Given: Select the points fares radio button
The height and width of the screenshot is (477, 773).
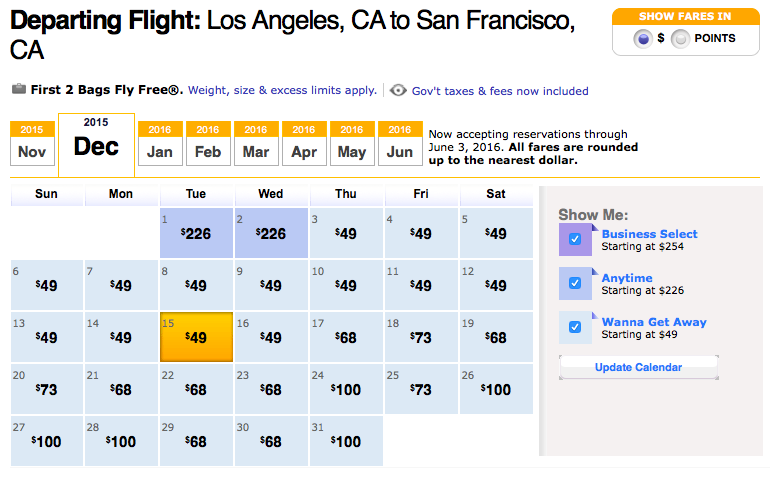Looking at the screenshot, I should (x=680, y=39).
